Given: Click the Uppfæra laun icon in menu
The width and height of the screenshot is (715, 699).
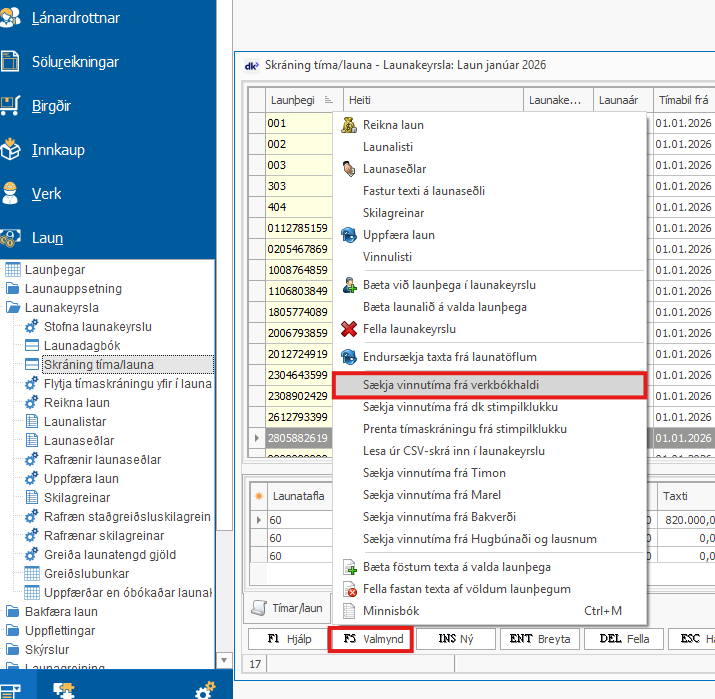Looking at the screenshot, I should (349, 235).
